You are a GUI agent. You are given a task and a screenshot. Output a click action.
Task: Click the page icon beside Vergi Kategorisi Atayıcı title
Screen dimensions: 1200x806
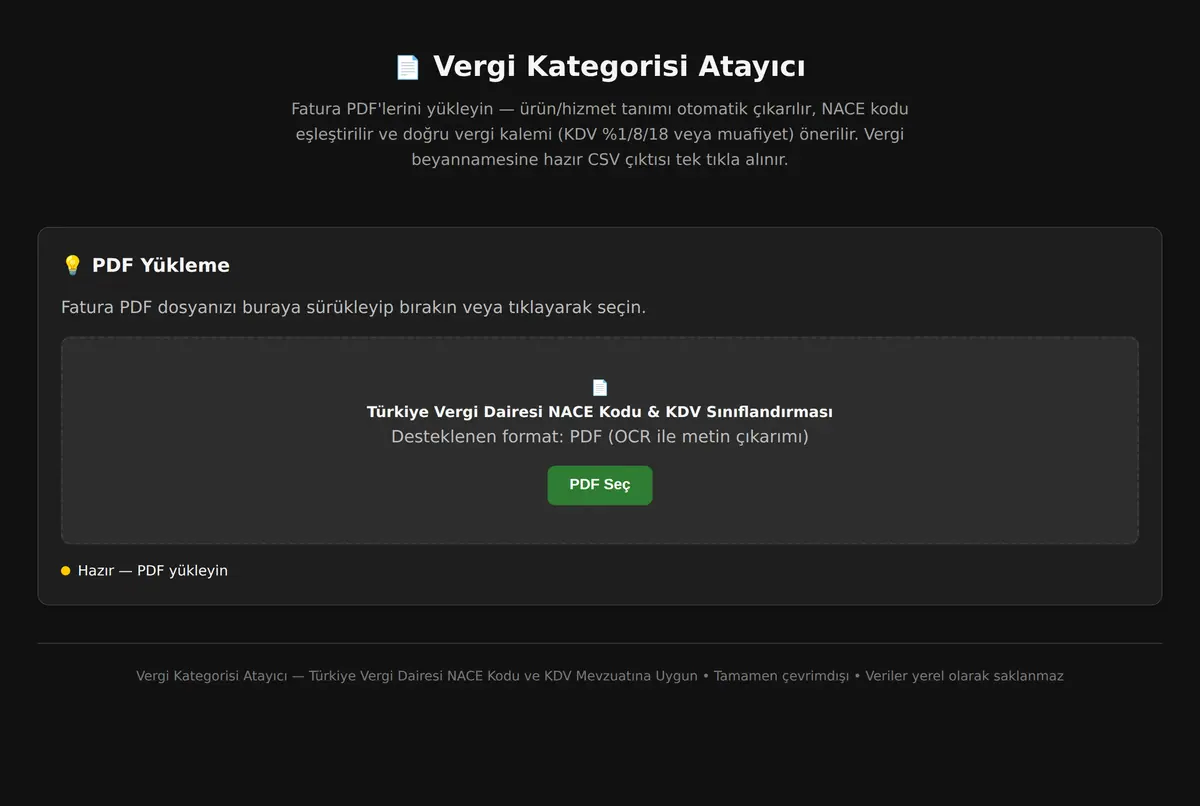[x=408, y=67]
